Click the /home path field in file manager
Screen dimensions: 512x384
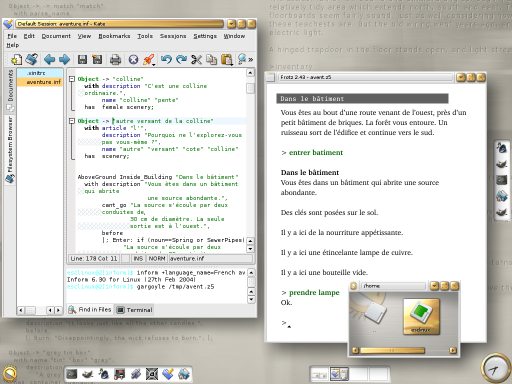point(393,286)
